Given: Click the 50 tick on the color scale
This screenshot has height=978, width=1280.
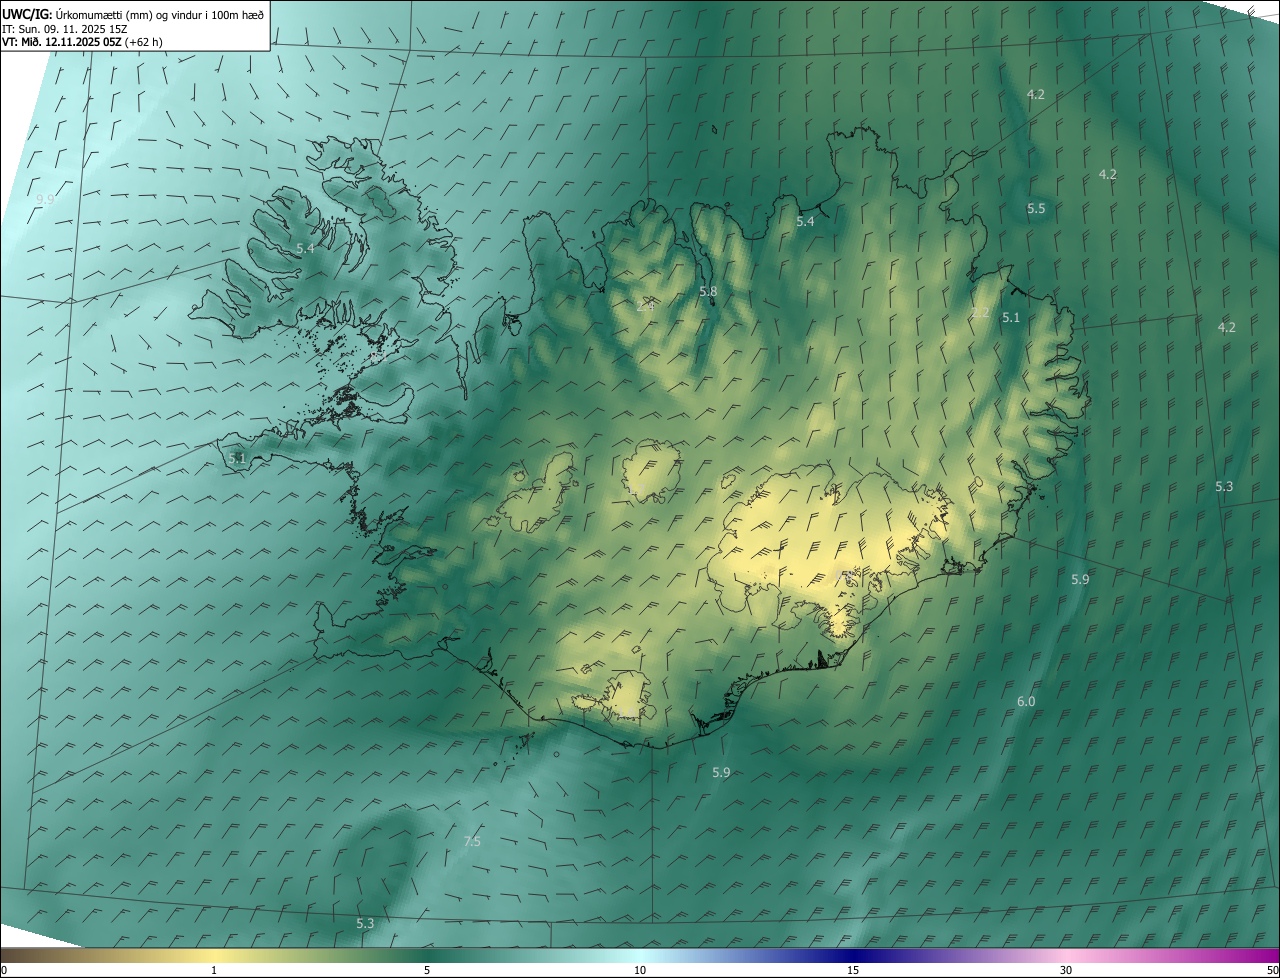Looking at the screenshot, I should 1271,971.
